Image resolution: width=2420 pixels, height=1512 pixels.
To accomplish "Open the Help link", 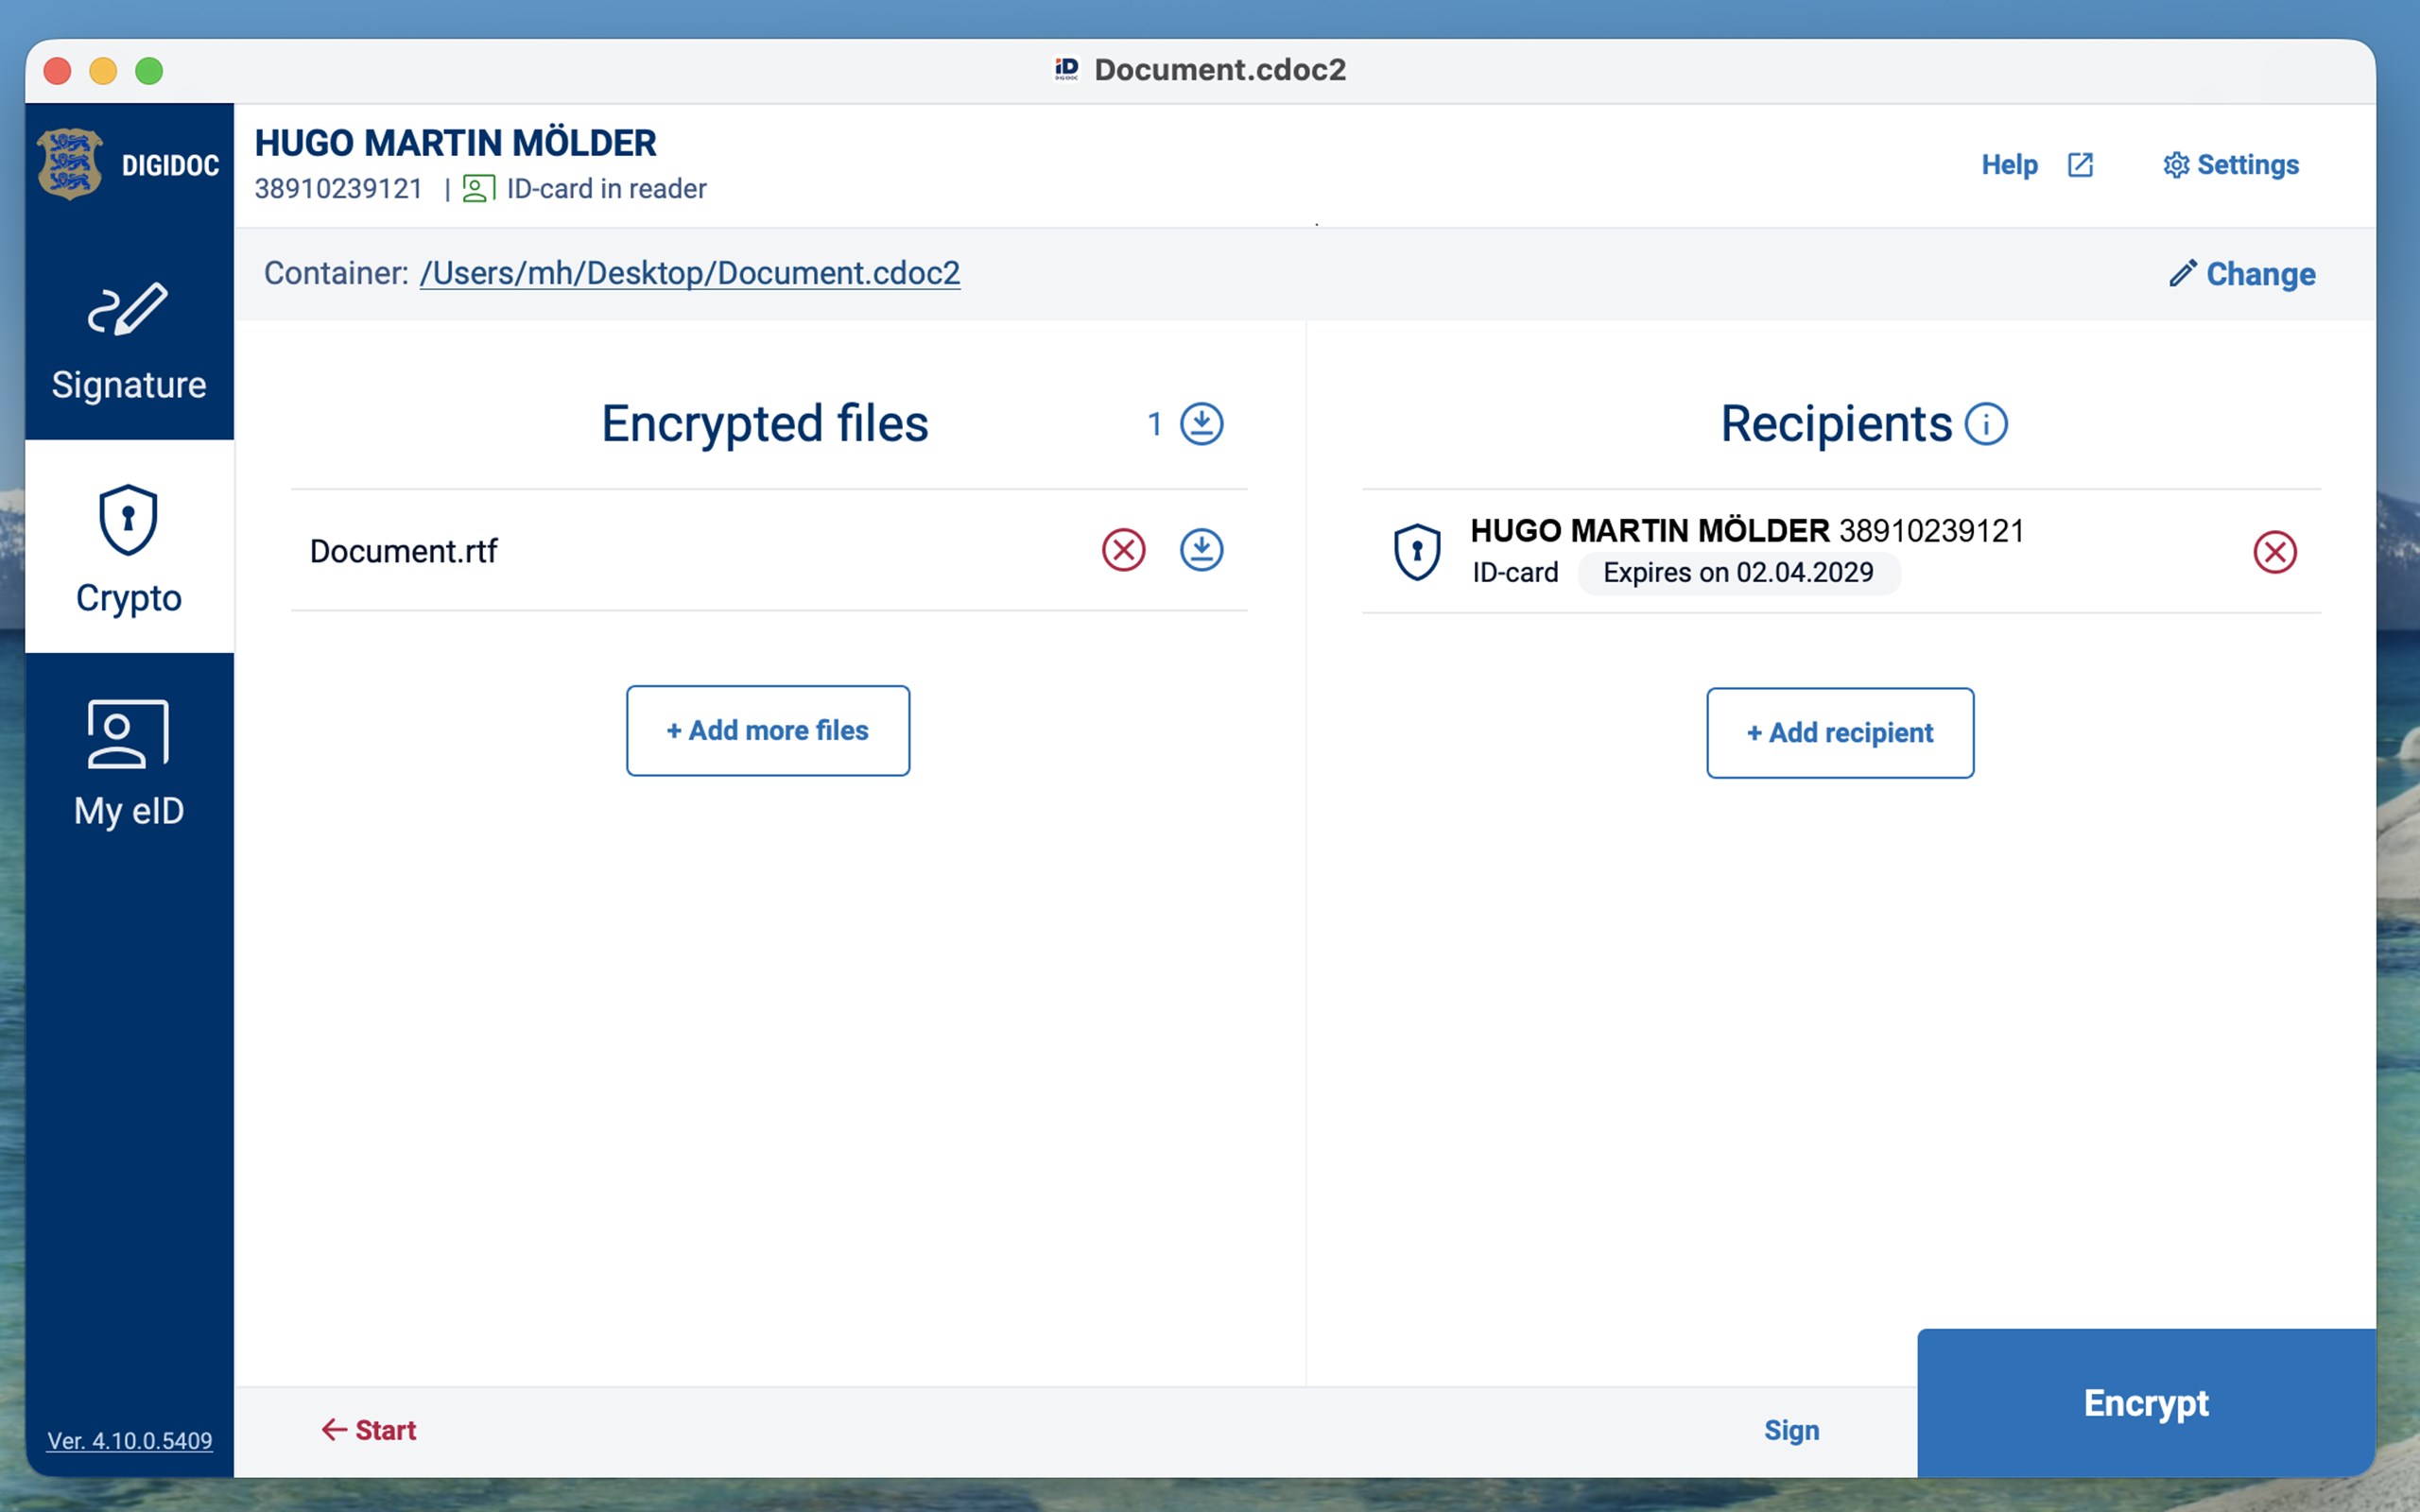I will coord(2009,165).
